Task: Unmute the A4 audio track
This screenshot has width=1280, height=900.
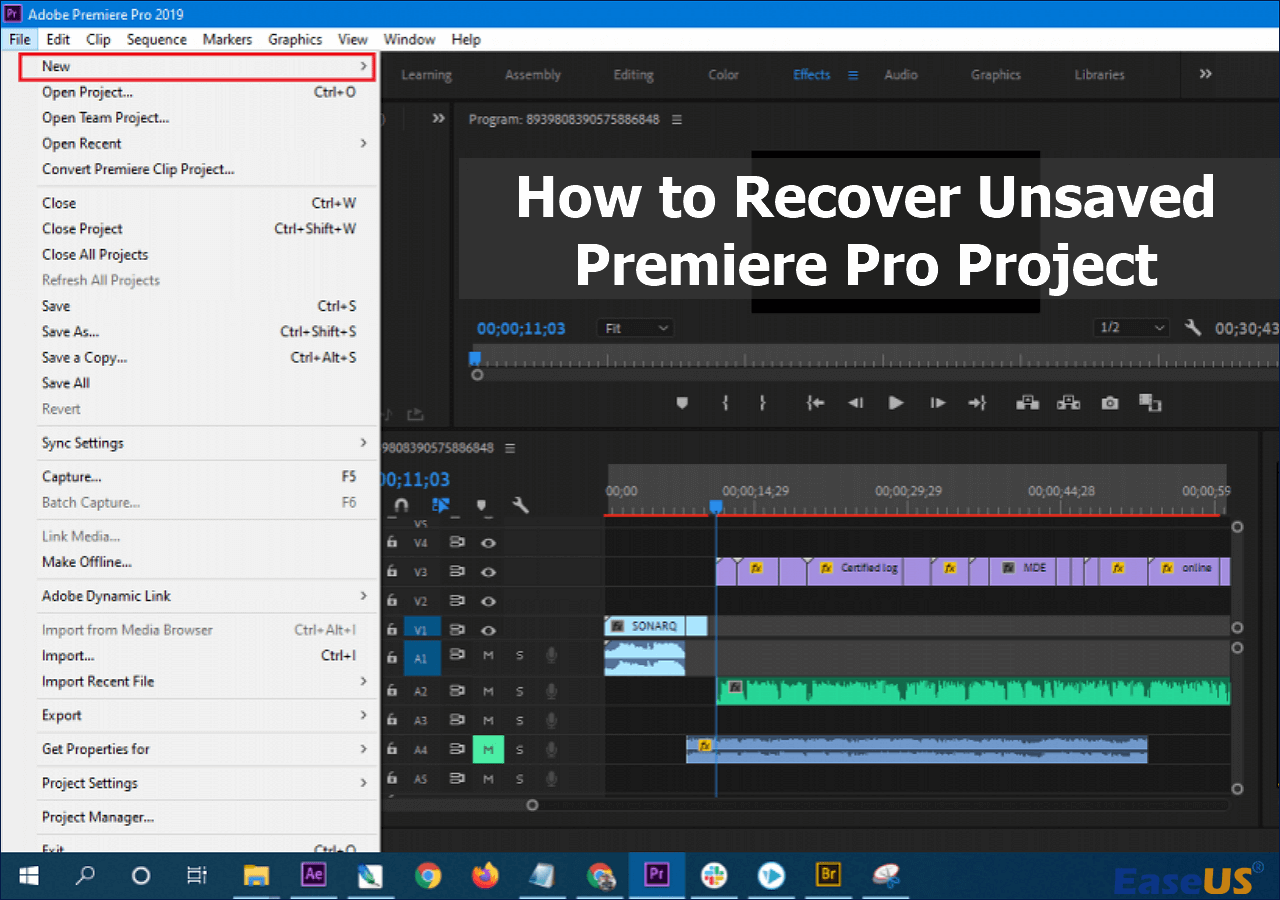Action: click(488, 749)
